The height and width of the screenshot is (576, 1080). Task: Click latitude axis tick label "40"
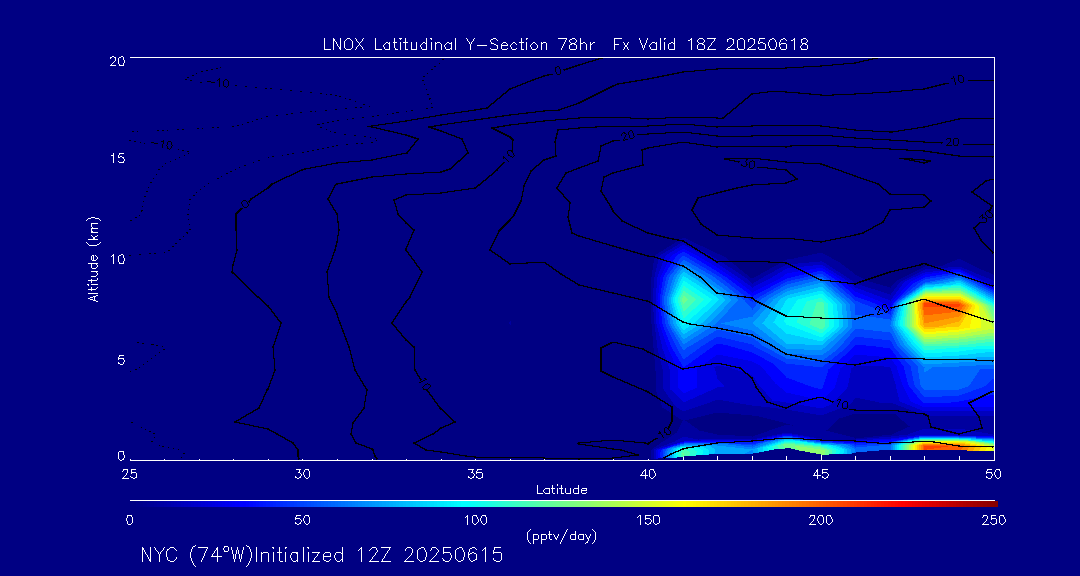pos(648,474)
